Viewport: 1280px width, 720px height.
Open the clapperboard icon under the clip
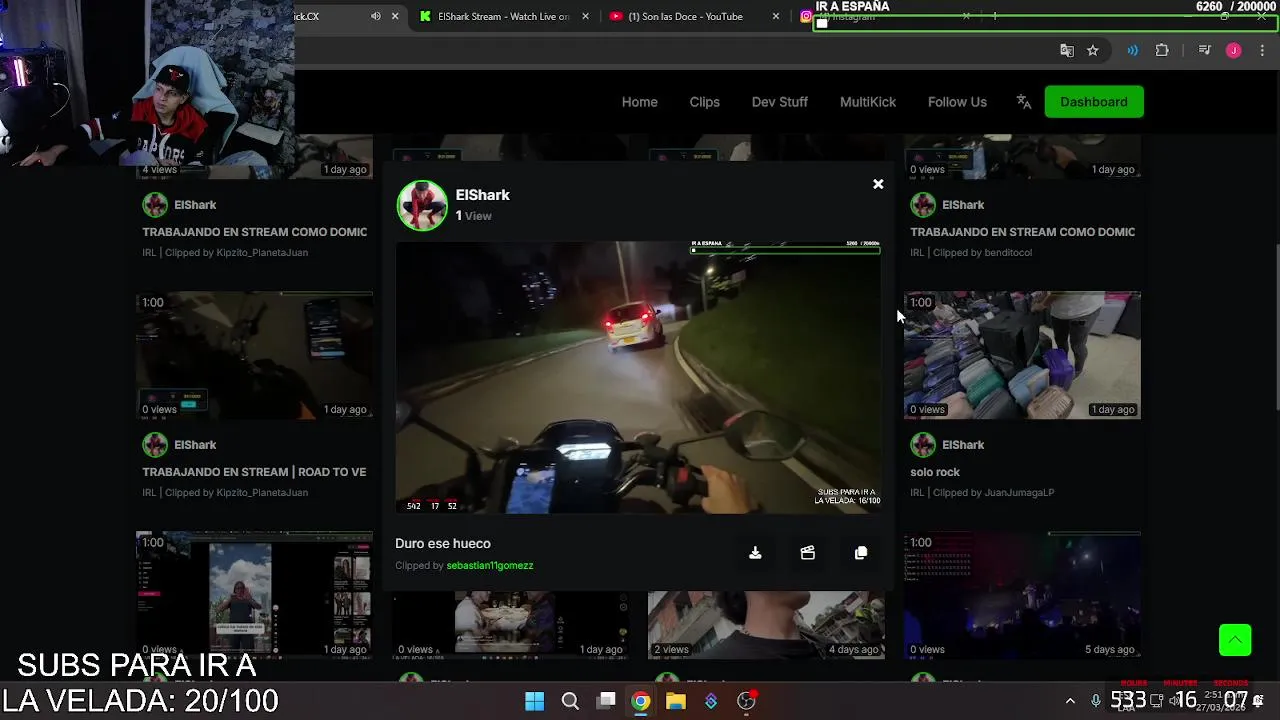808,553
